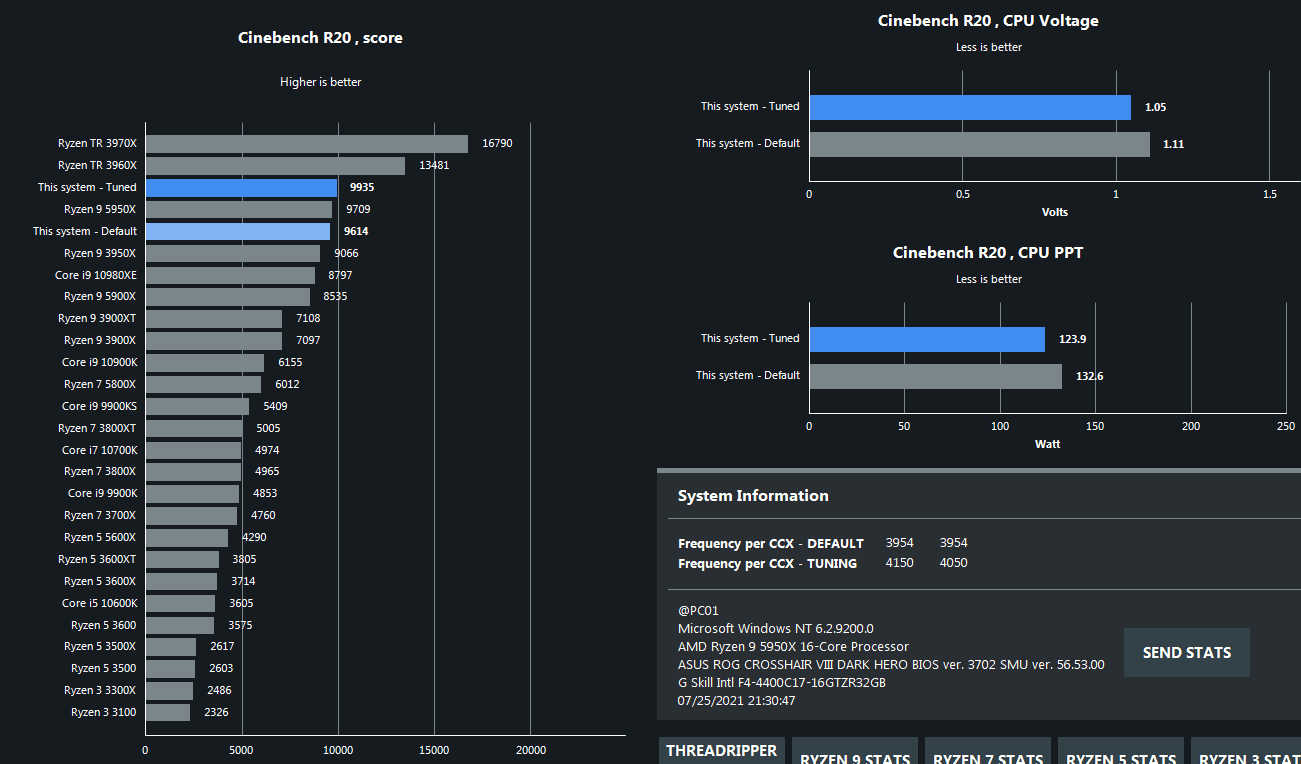
Task: Click the Cinebench R20 CPU Voltage title
Action: pos(988,21)
